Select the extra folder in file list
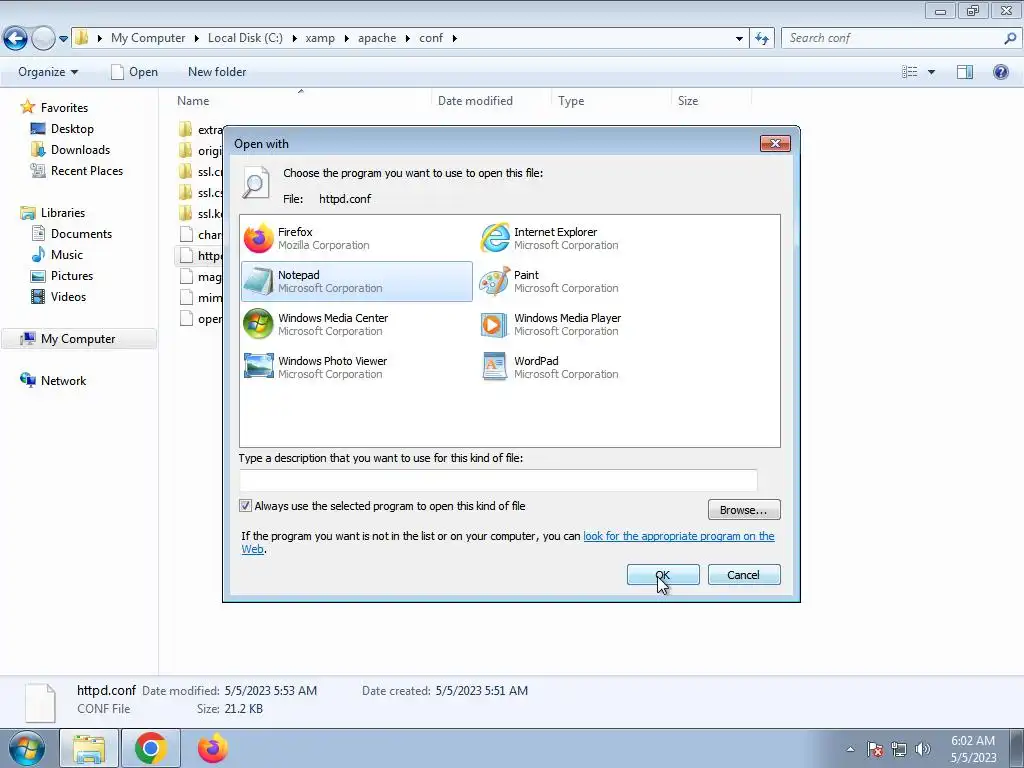 pos(200,129)
